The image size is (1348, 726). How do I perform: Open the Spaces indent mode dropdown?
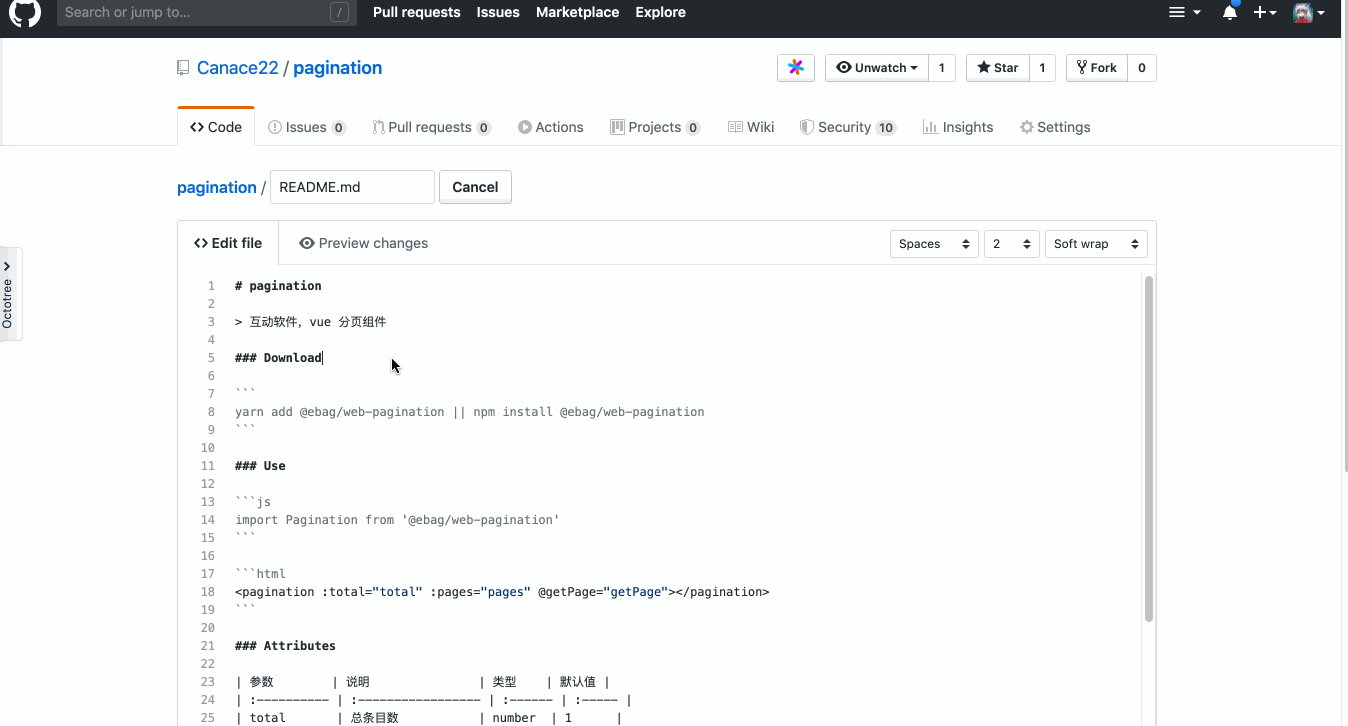click(934, 244)
